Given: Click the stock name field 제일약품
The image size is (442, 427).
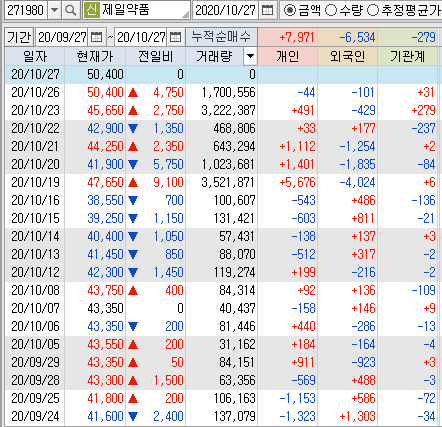Looking at the screenshot, I should click(137, 10).
